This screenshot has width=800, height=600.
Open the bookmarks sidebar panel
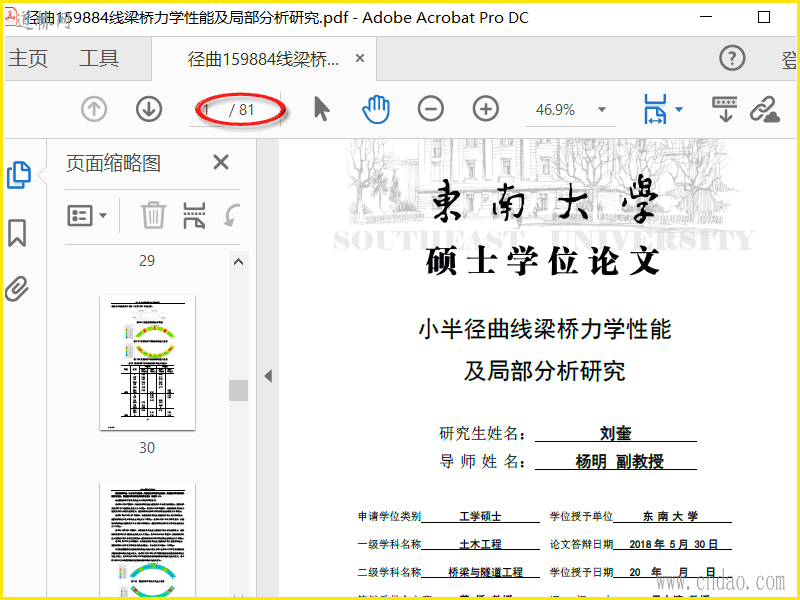coord(17,233)
